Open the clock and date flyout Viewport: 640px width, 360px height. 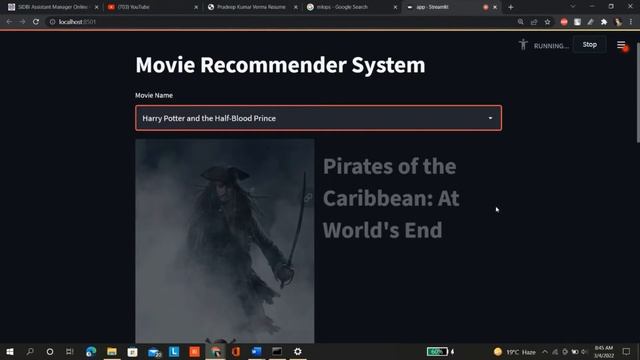[x=604, y=352]
